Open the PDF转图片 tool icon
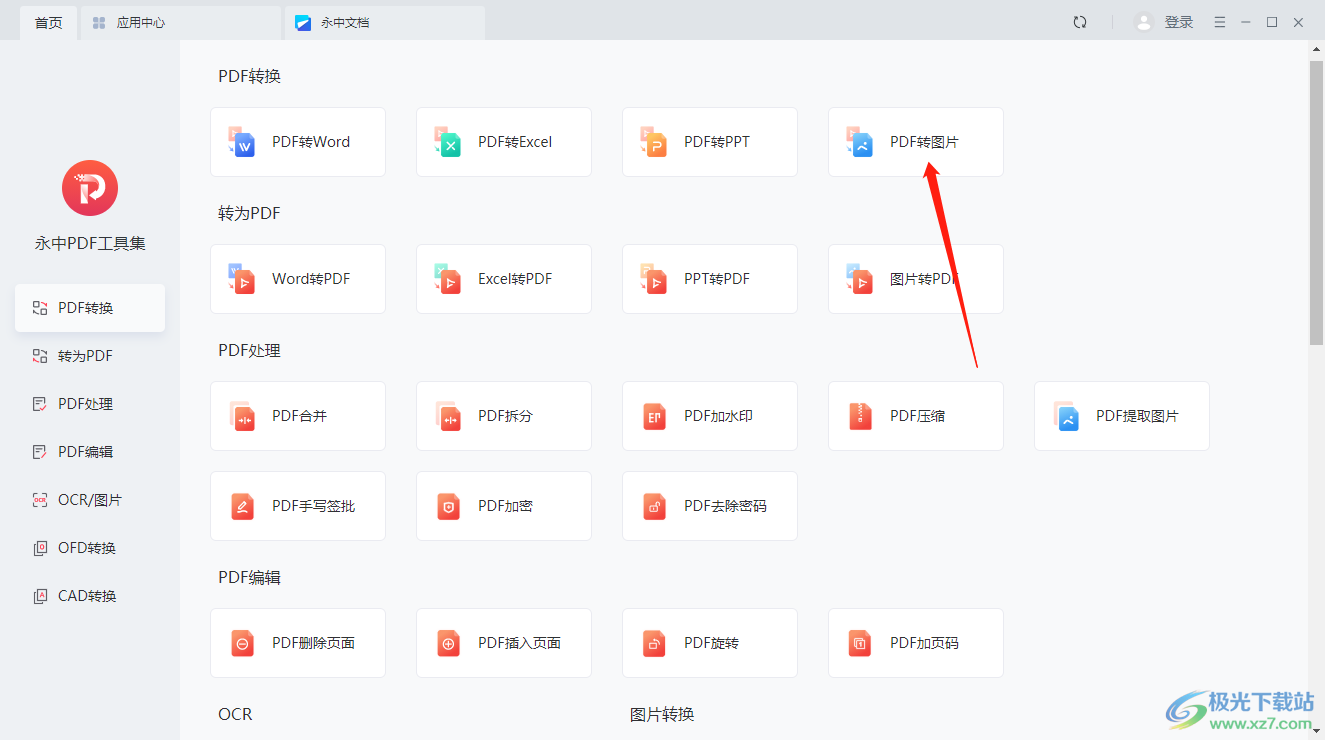This screenshot has height=740, width=1325. point(860,142)
